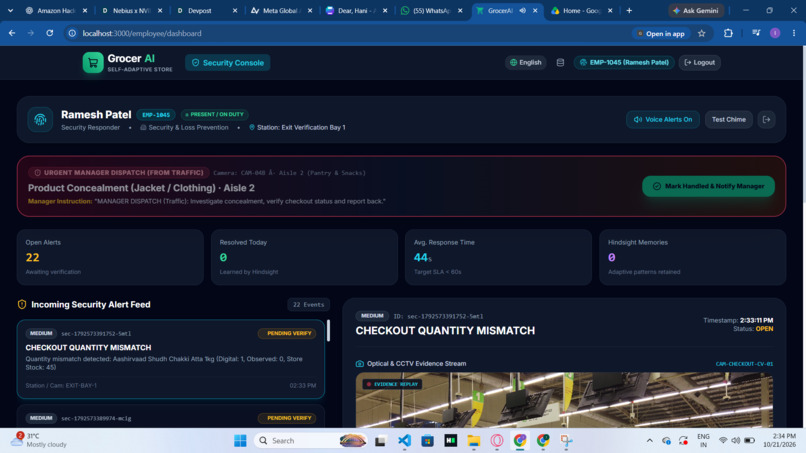Switch to the Amazon Hack browser tab
The width and height of the screenshot is (806, 453).
[x=56, y=10]
